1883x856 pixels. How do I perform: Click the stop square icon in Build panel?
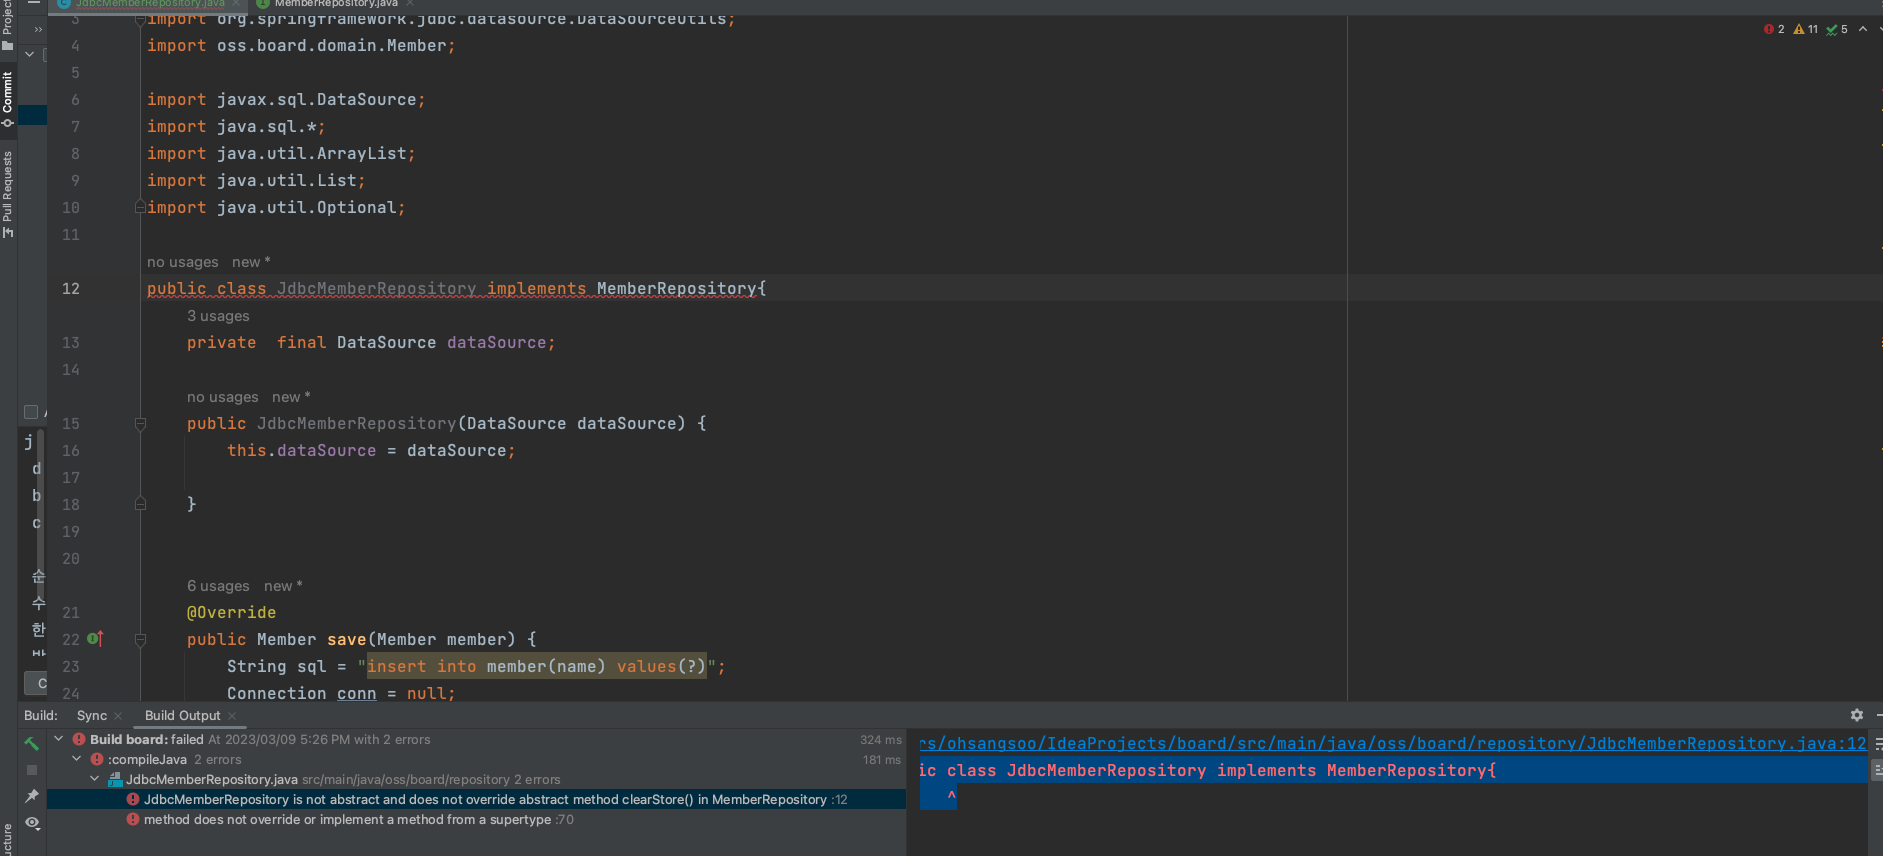point(32,770)
